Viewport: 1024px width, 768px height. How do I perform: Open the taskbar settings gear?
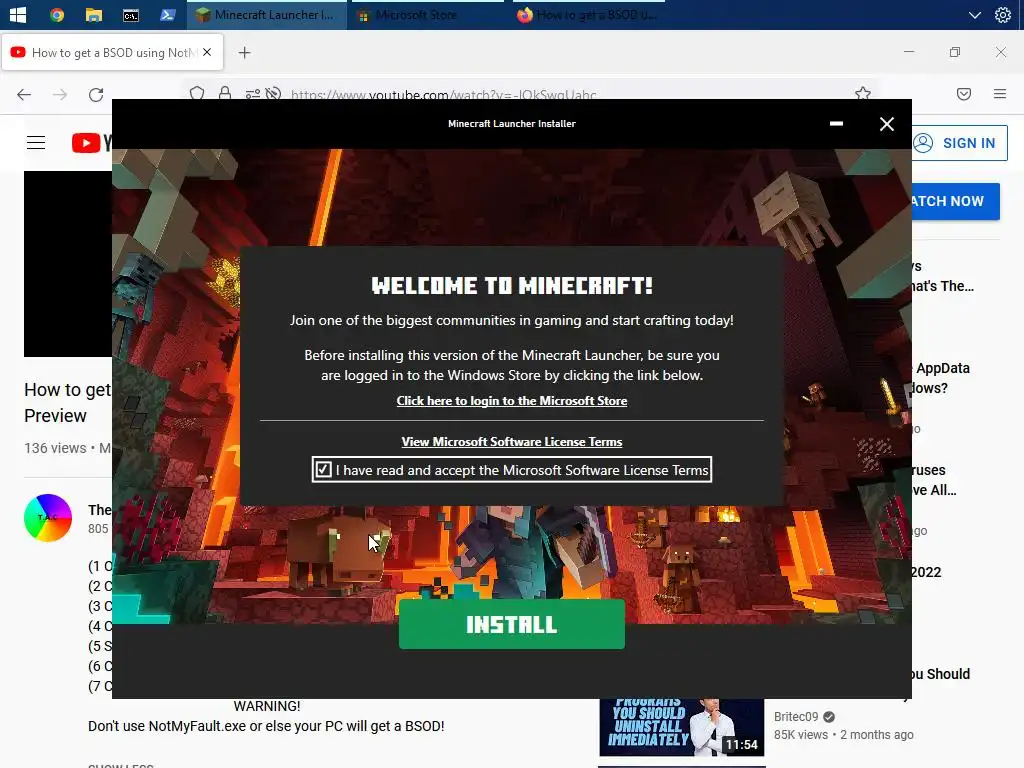tap(1002, 14)
